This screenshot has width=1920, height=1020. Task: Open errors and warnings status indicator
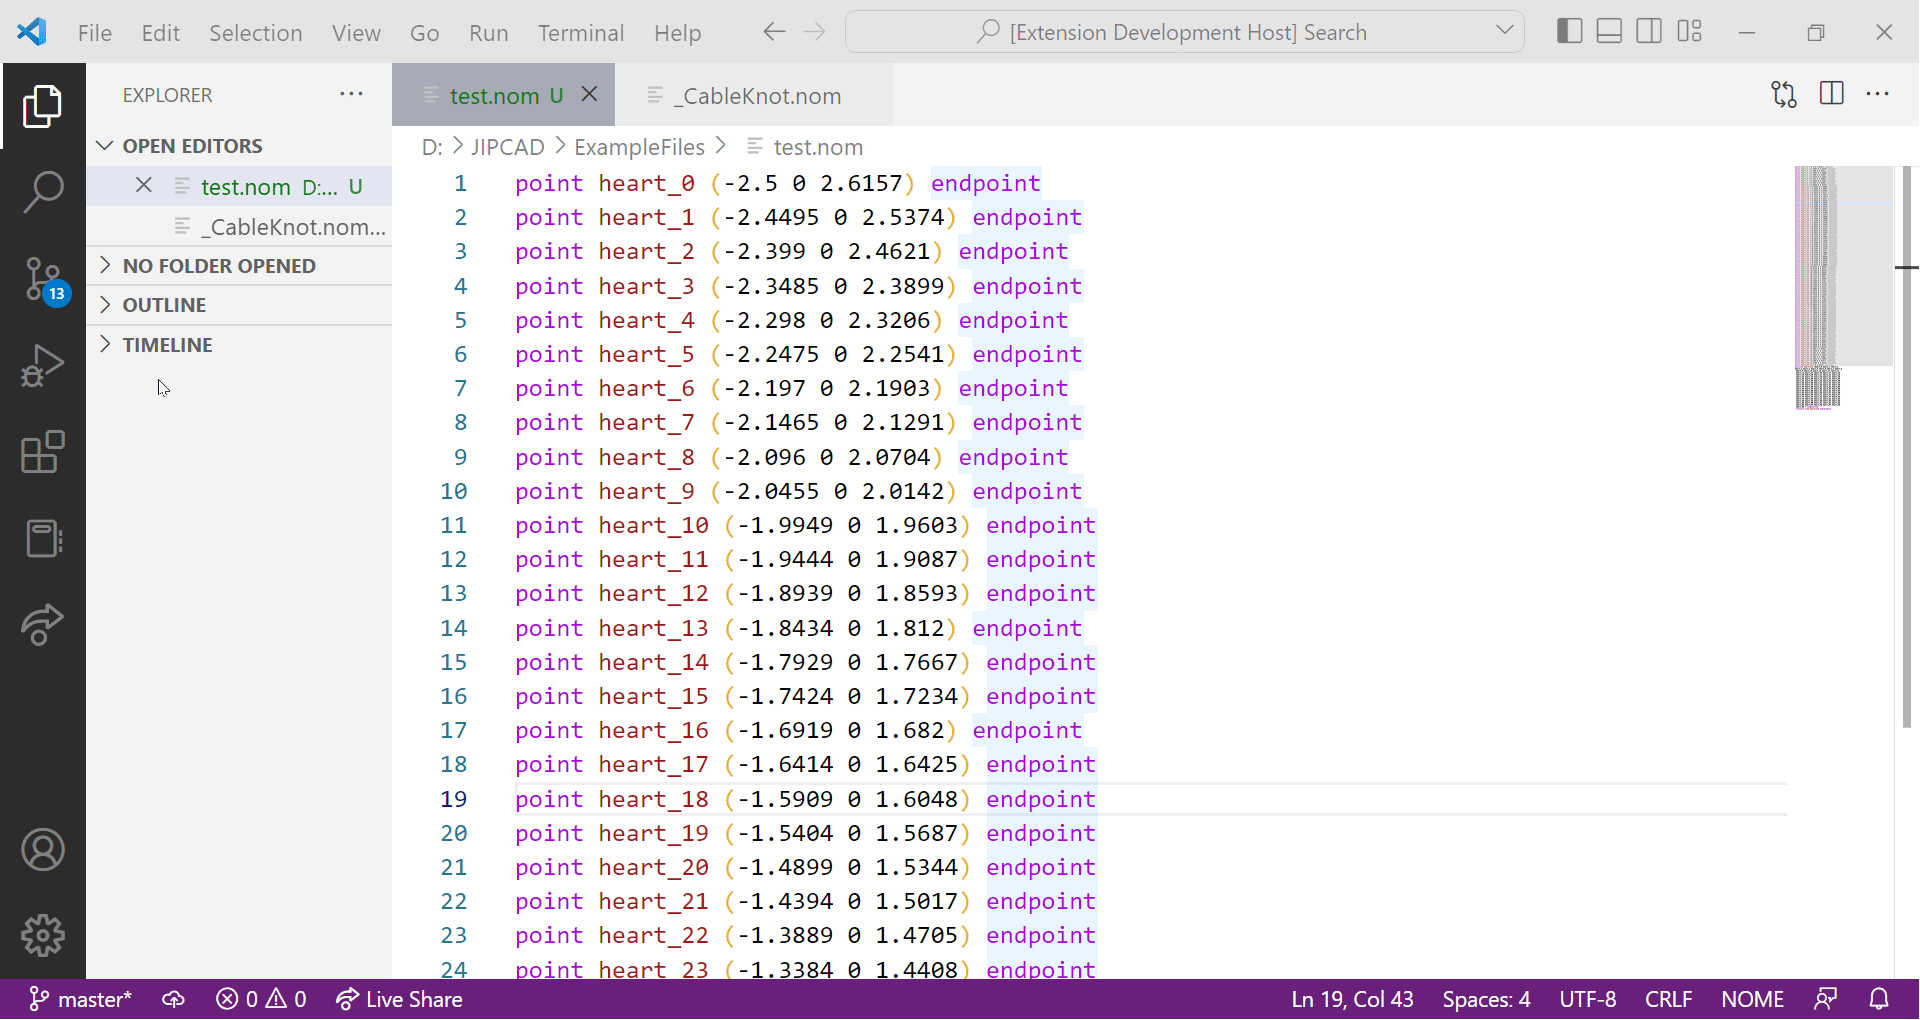point(261,999)
